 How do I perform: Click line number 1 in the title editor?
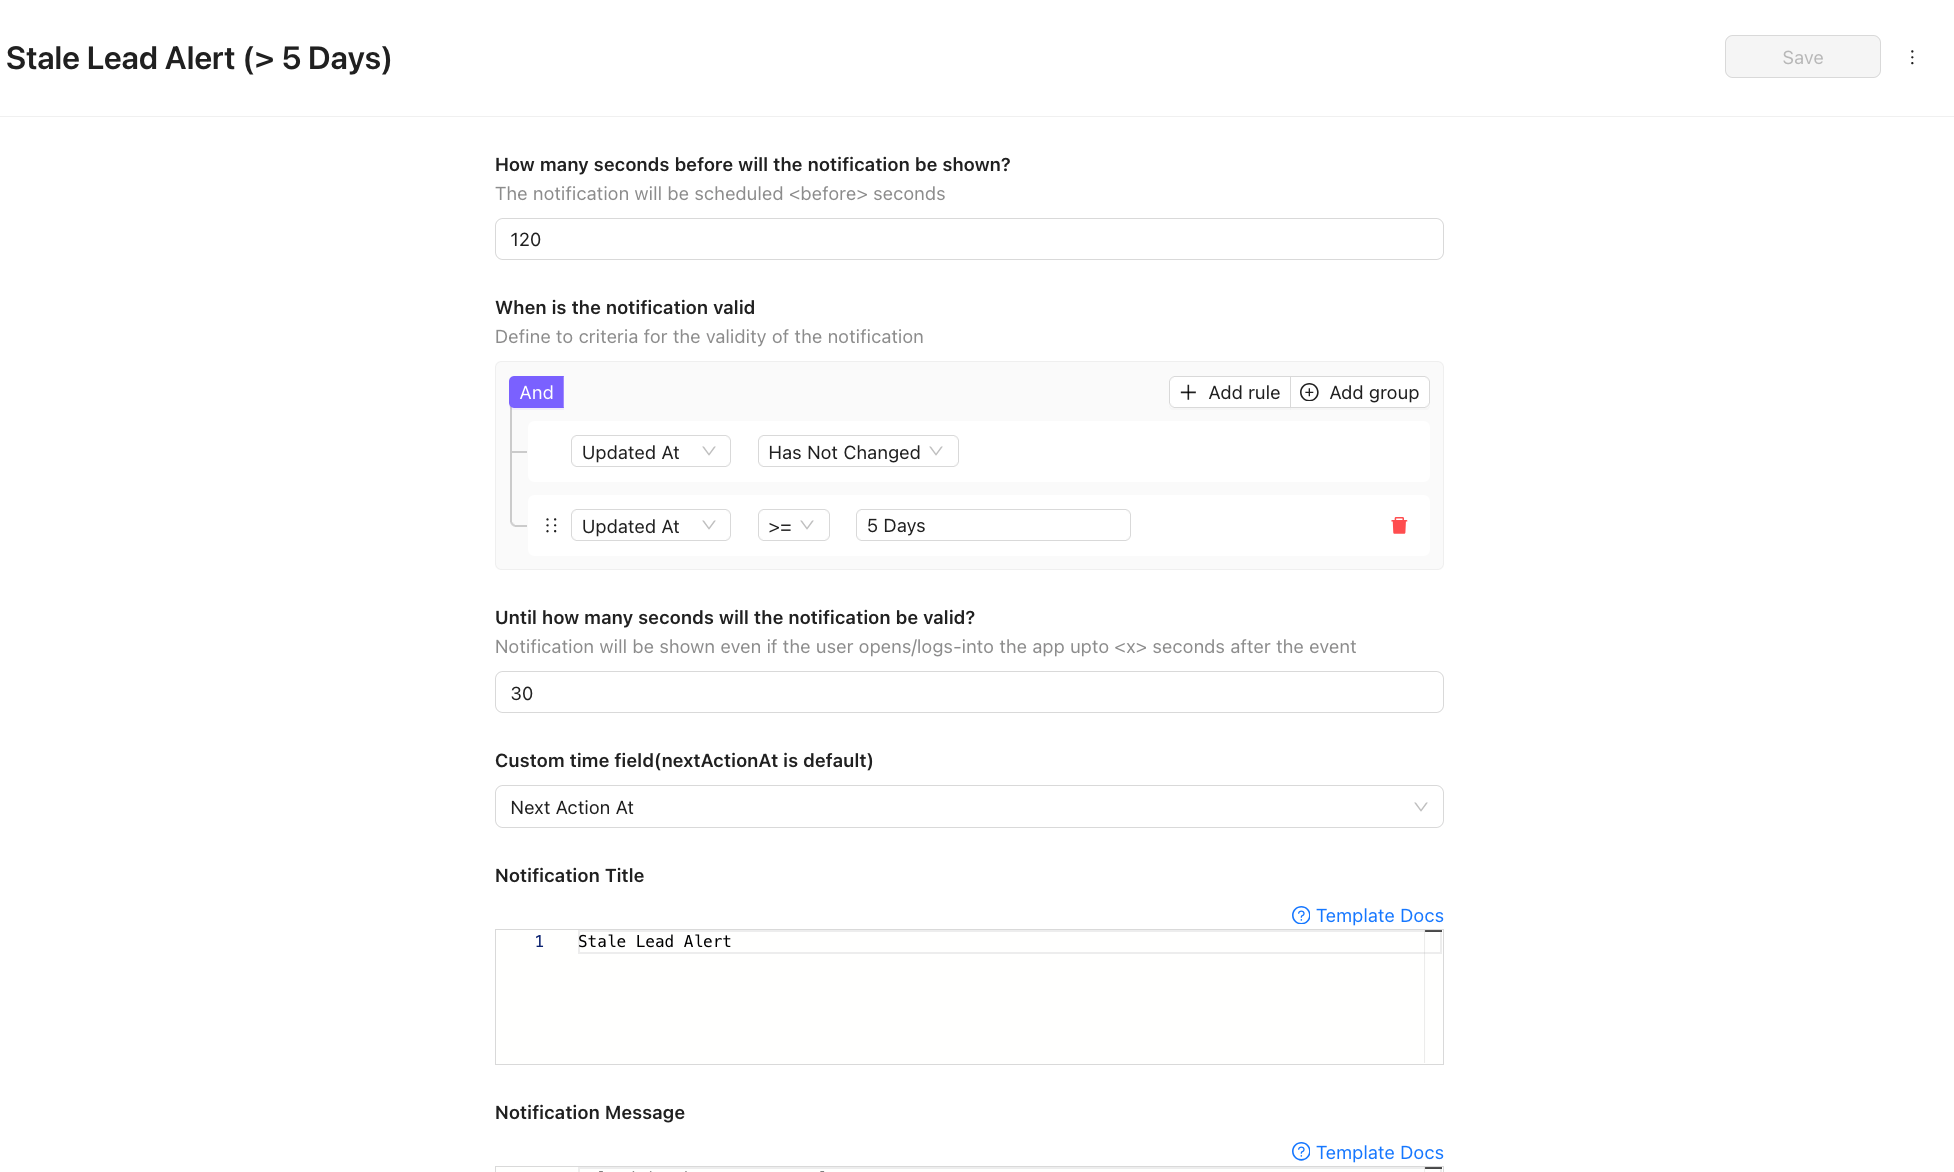click(x=539, y=941)
